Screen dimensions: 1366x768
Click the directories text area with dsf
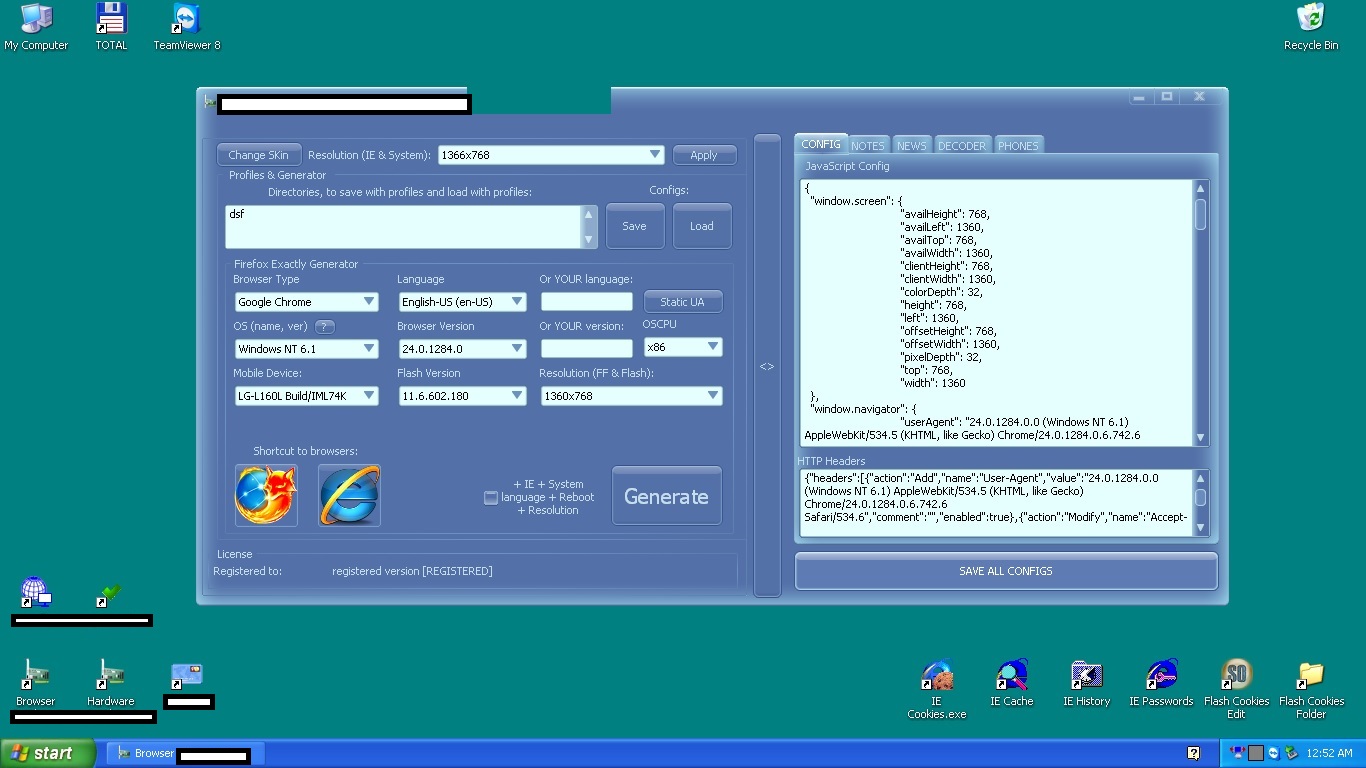pos(403,226)
